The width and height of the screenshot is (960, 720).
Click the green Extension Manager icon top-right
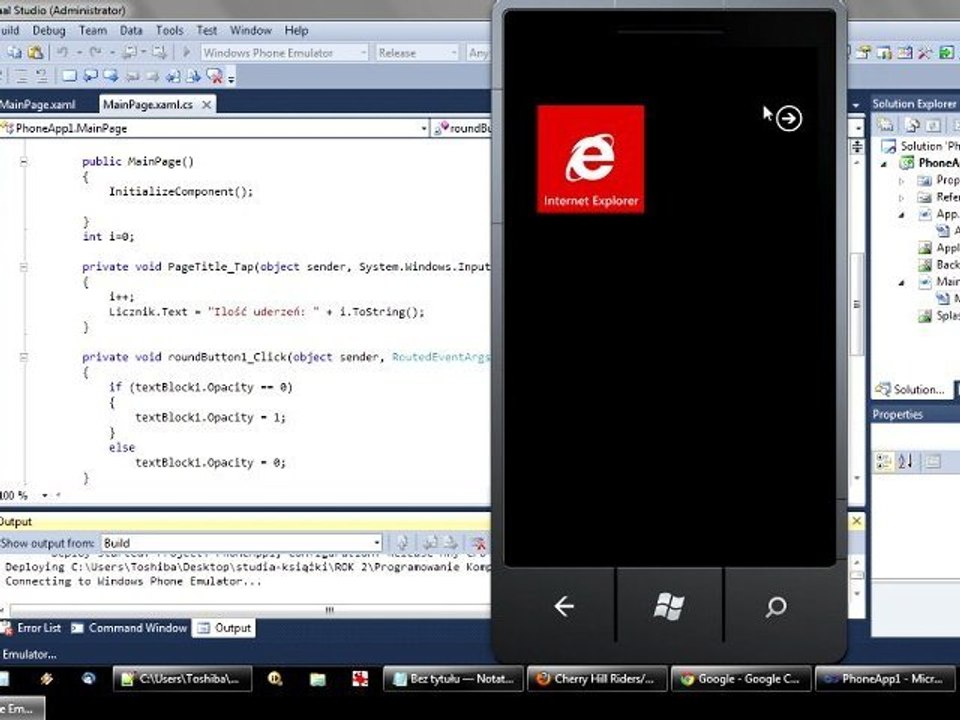[946, 53]
